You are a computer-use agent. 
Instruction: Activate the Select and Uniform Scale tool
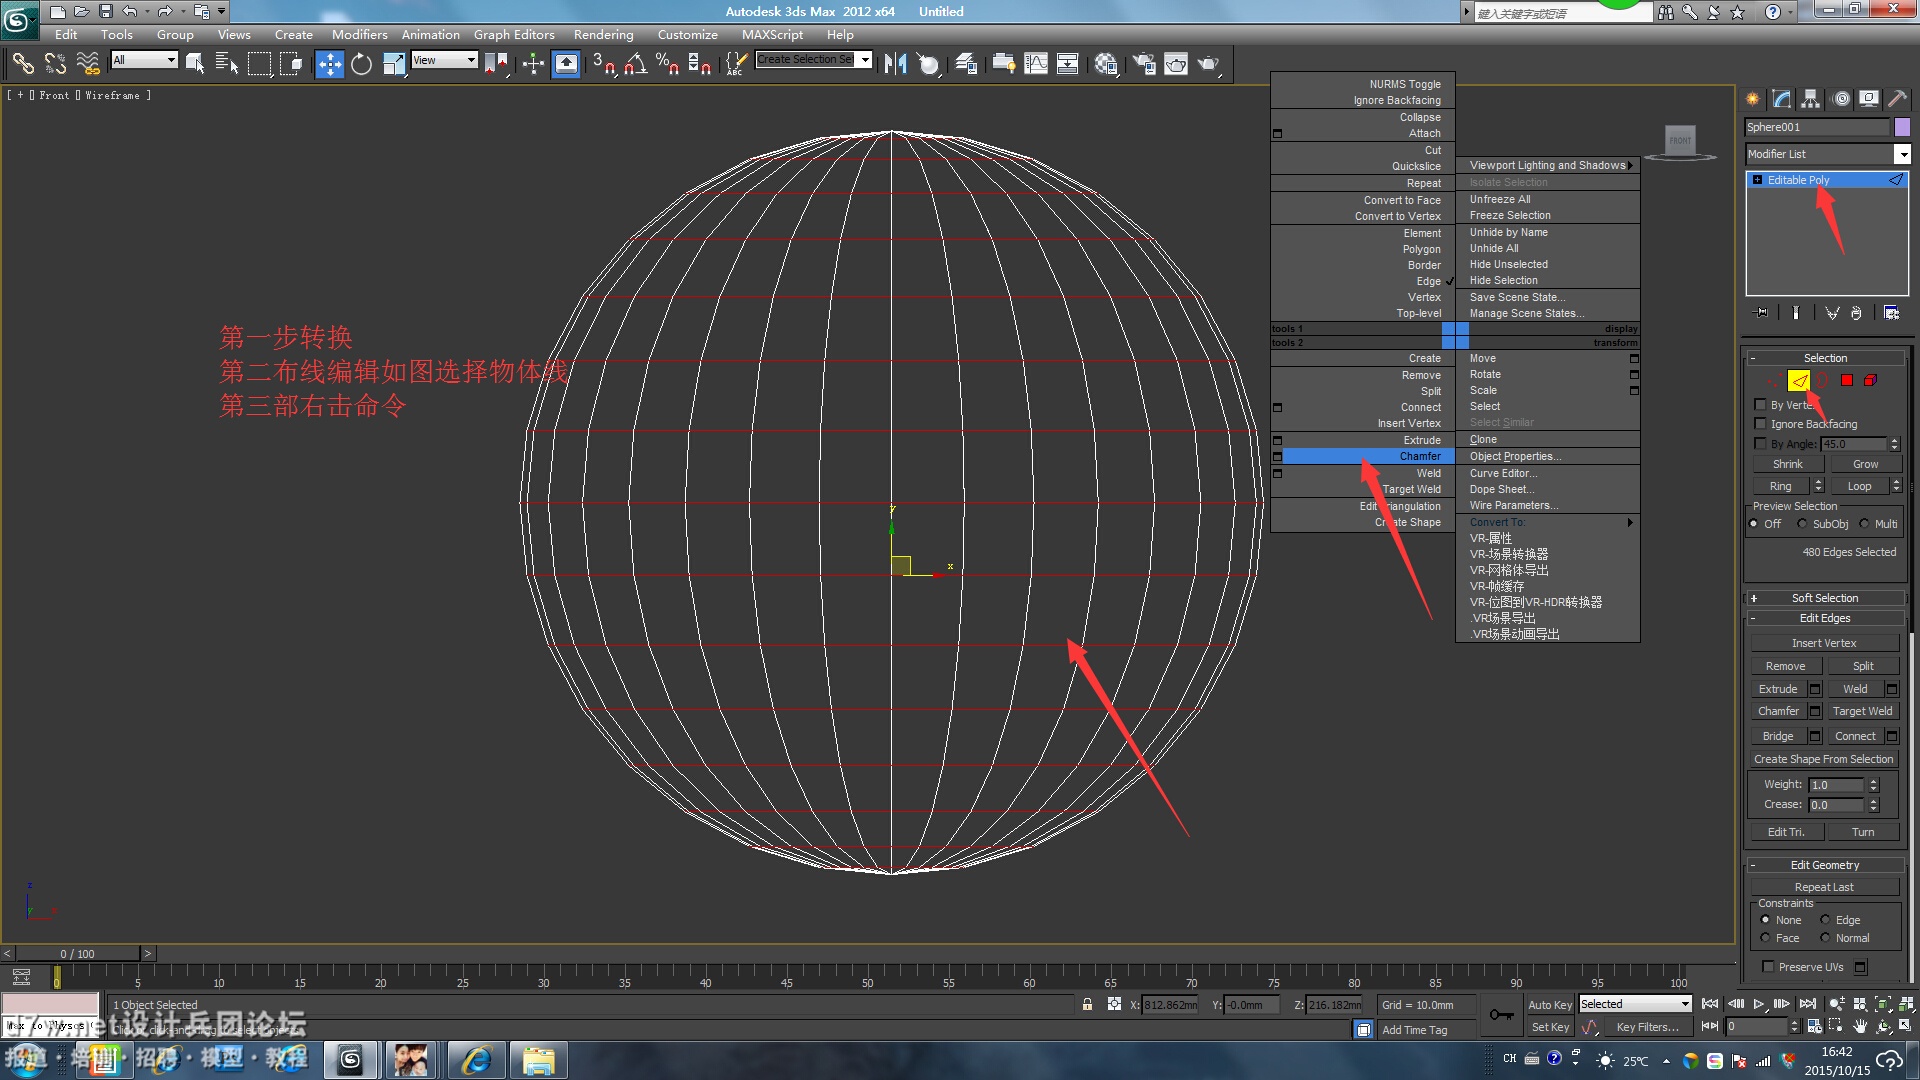pyautogui.click(x=394, y=64)
